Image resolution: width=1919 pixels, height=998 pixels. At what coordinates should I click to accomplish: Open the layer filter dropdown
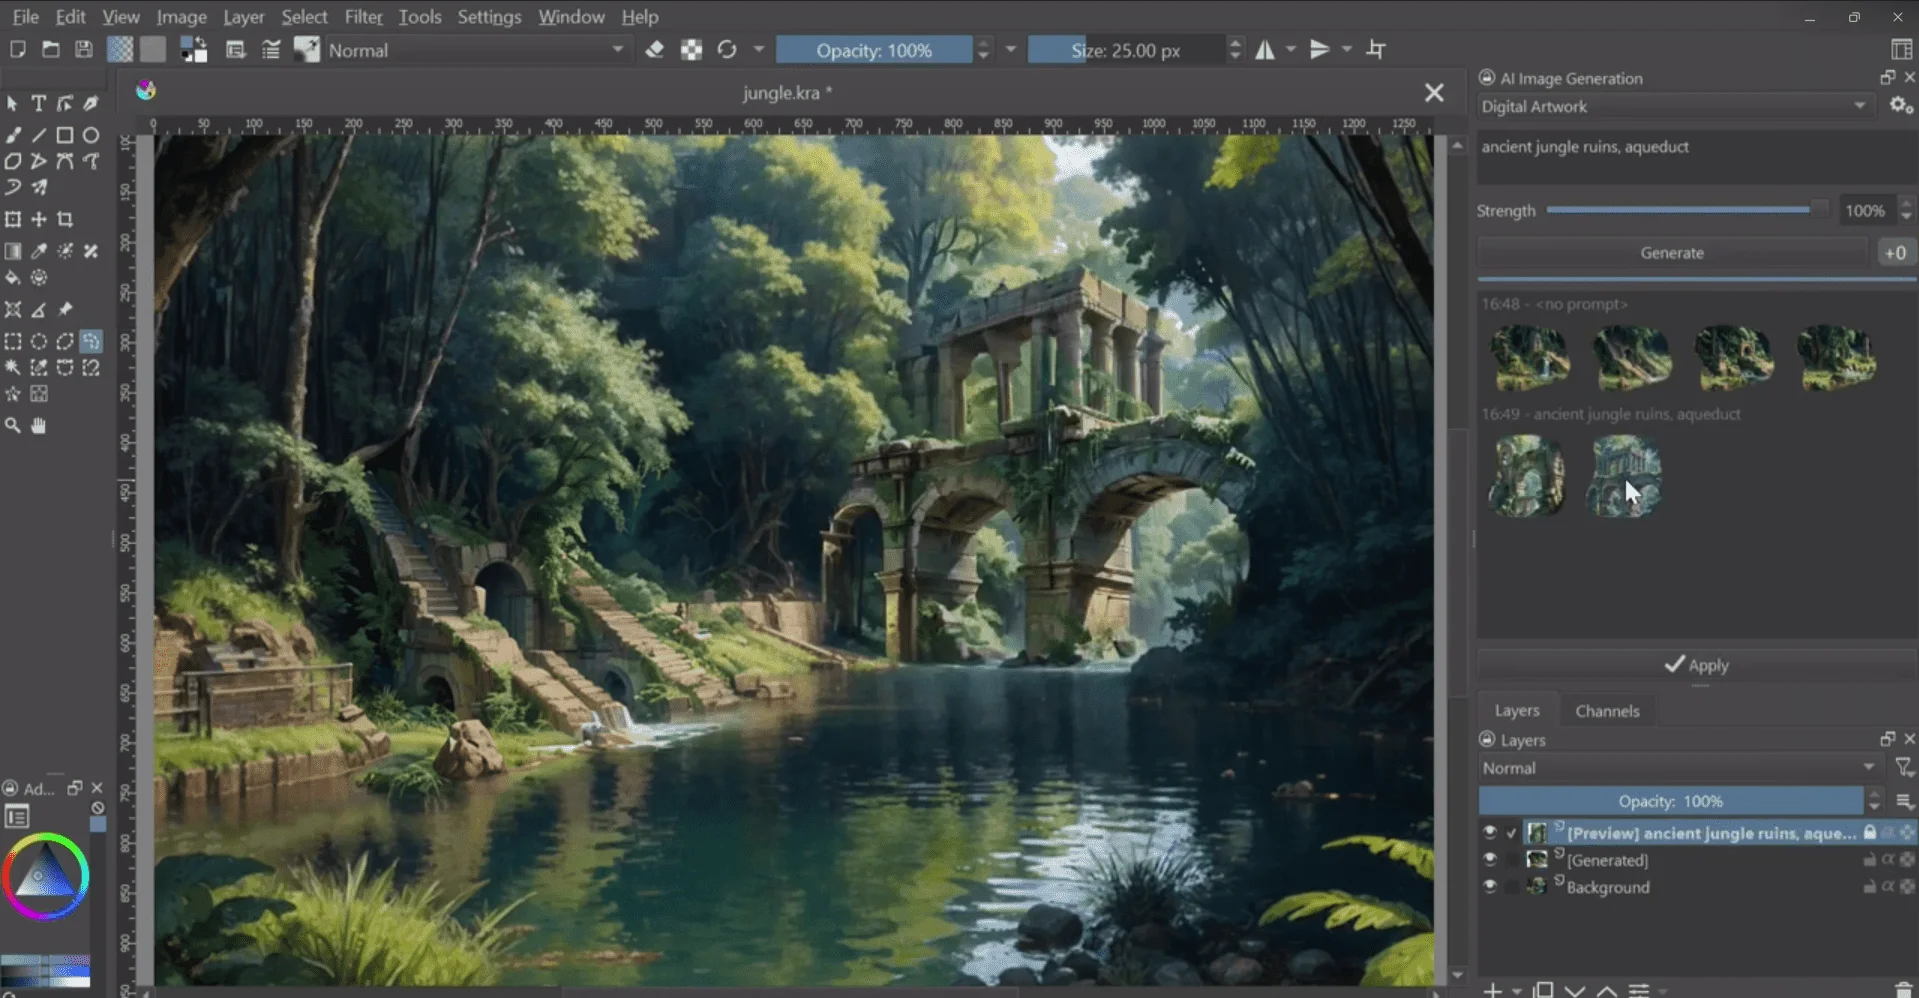[x=1904, y=768]
